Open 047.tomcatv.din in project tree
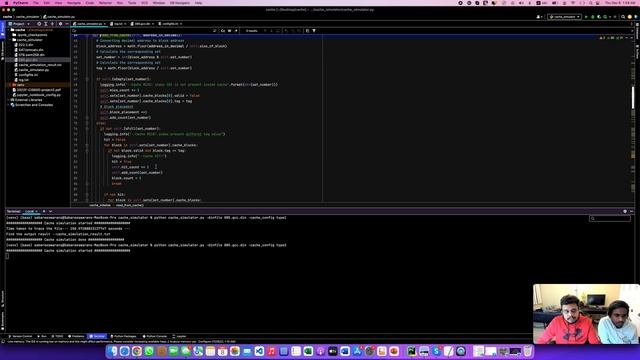640x360 pixels. coord(31,50)
